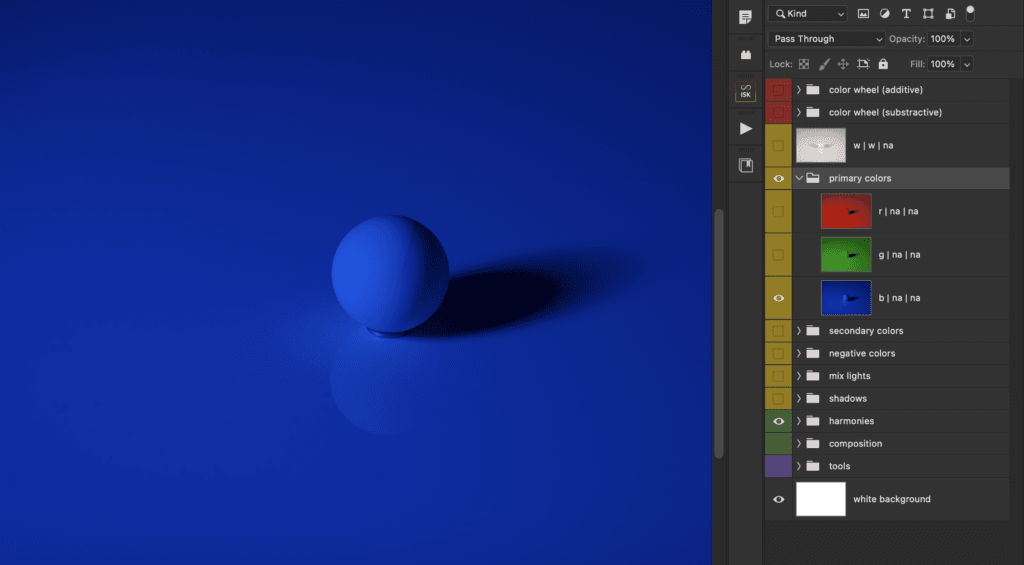The image size is (1024, 565).
Task: Expand the composition group
Action: 799,444
